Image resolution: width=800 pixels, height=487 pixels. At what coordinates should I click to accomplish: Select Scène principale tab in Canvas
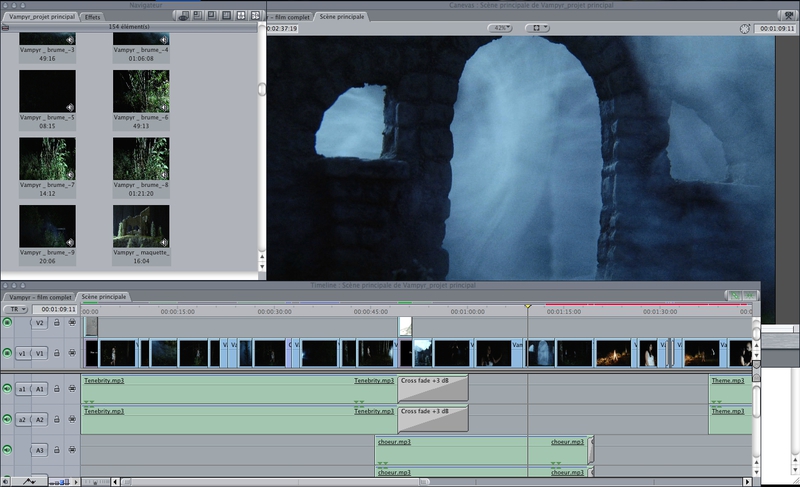click(x=342, y=17)
